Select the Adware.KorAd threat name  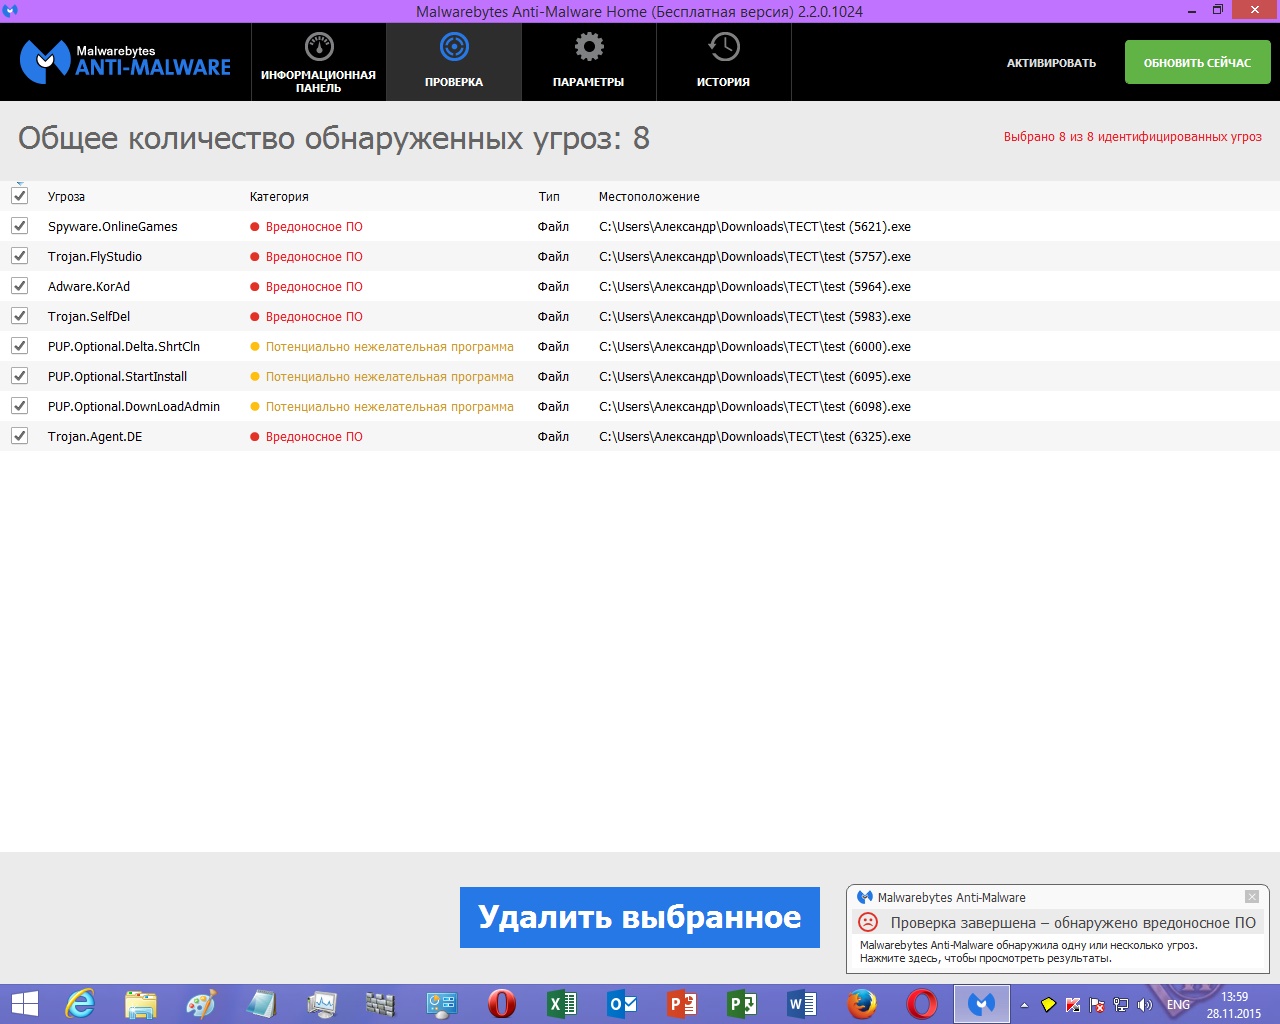click(89, 287)
